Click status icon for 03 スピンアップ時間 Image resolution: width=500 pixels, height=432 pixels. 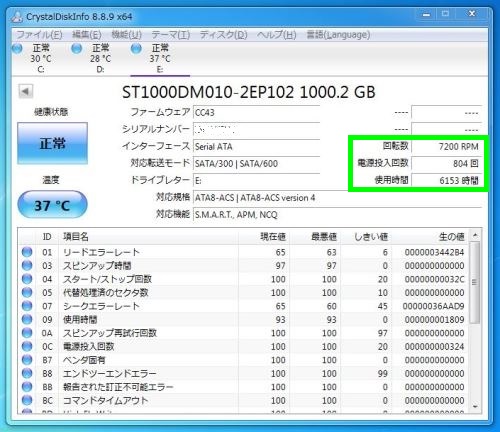27,265
